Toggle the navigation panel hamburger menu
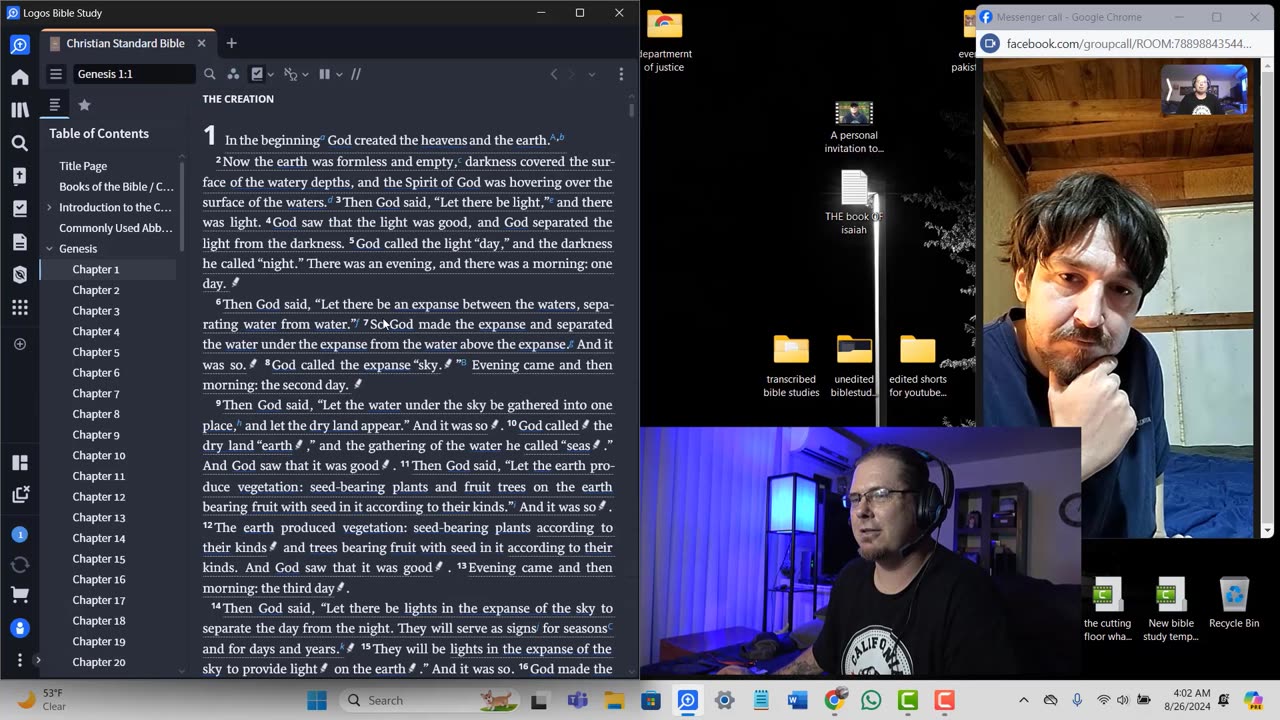 (x=56, y=74)
